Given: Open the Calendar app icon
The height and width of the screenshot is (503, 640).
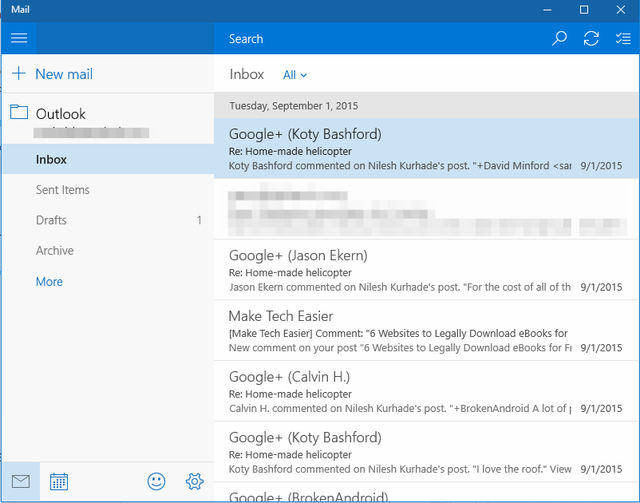Looking at the screenshot, I should coord(59,481).
